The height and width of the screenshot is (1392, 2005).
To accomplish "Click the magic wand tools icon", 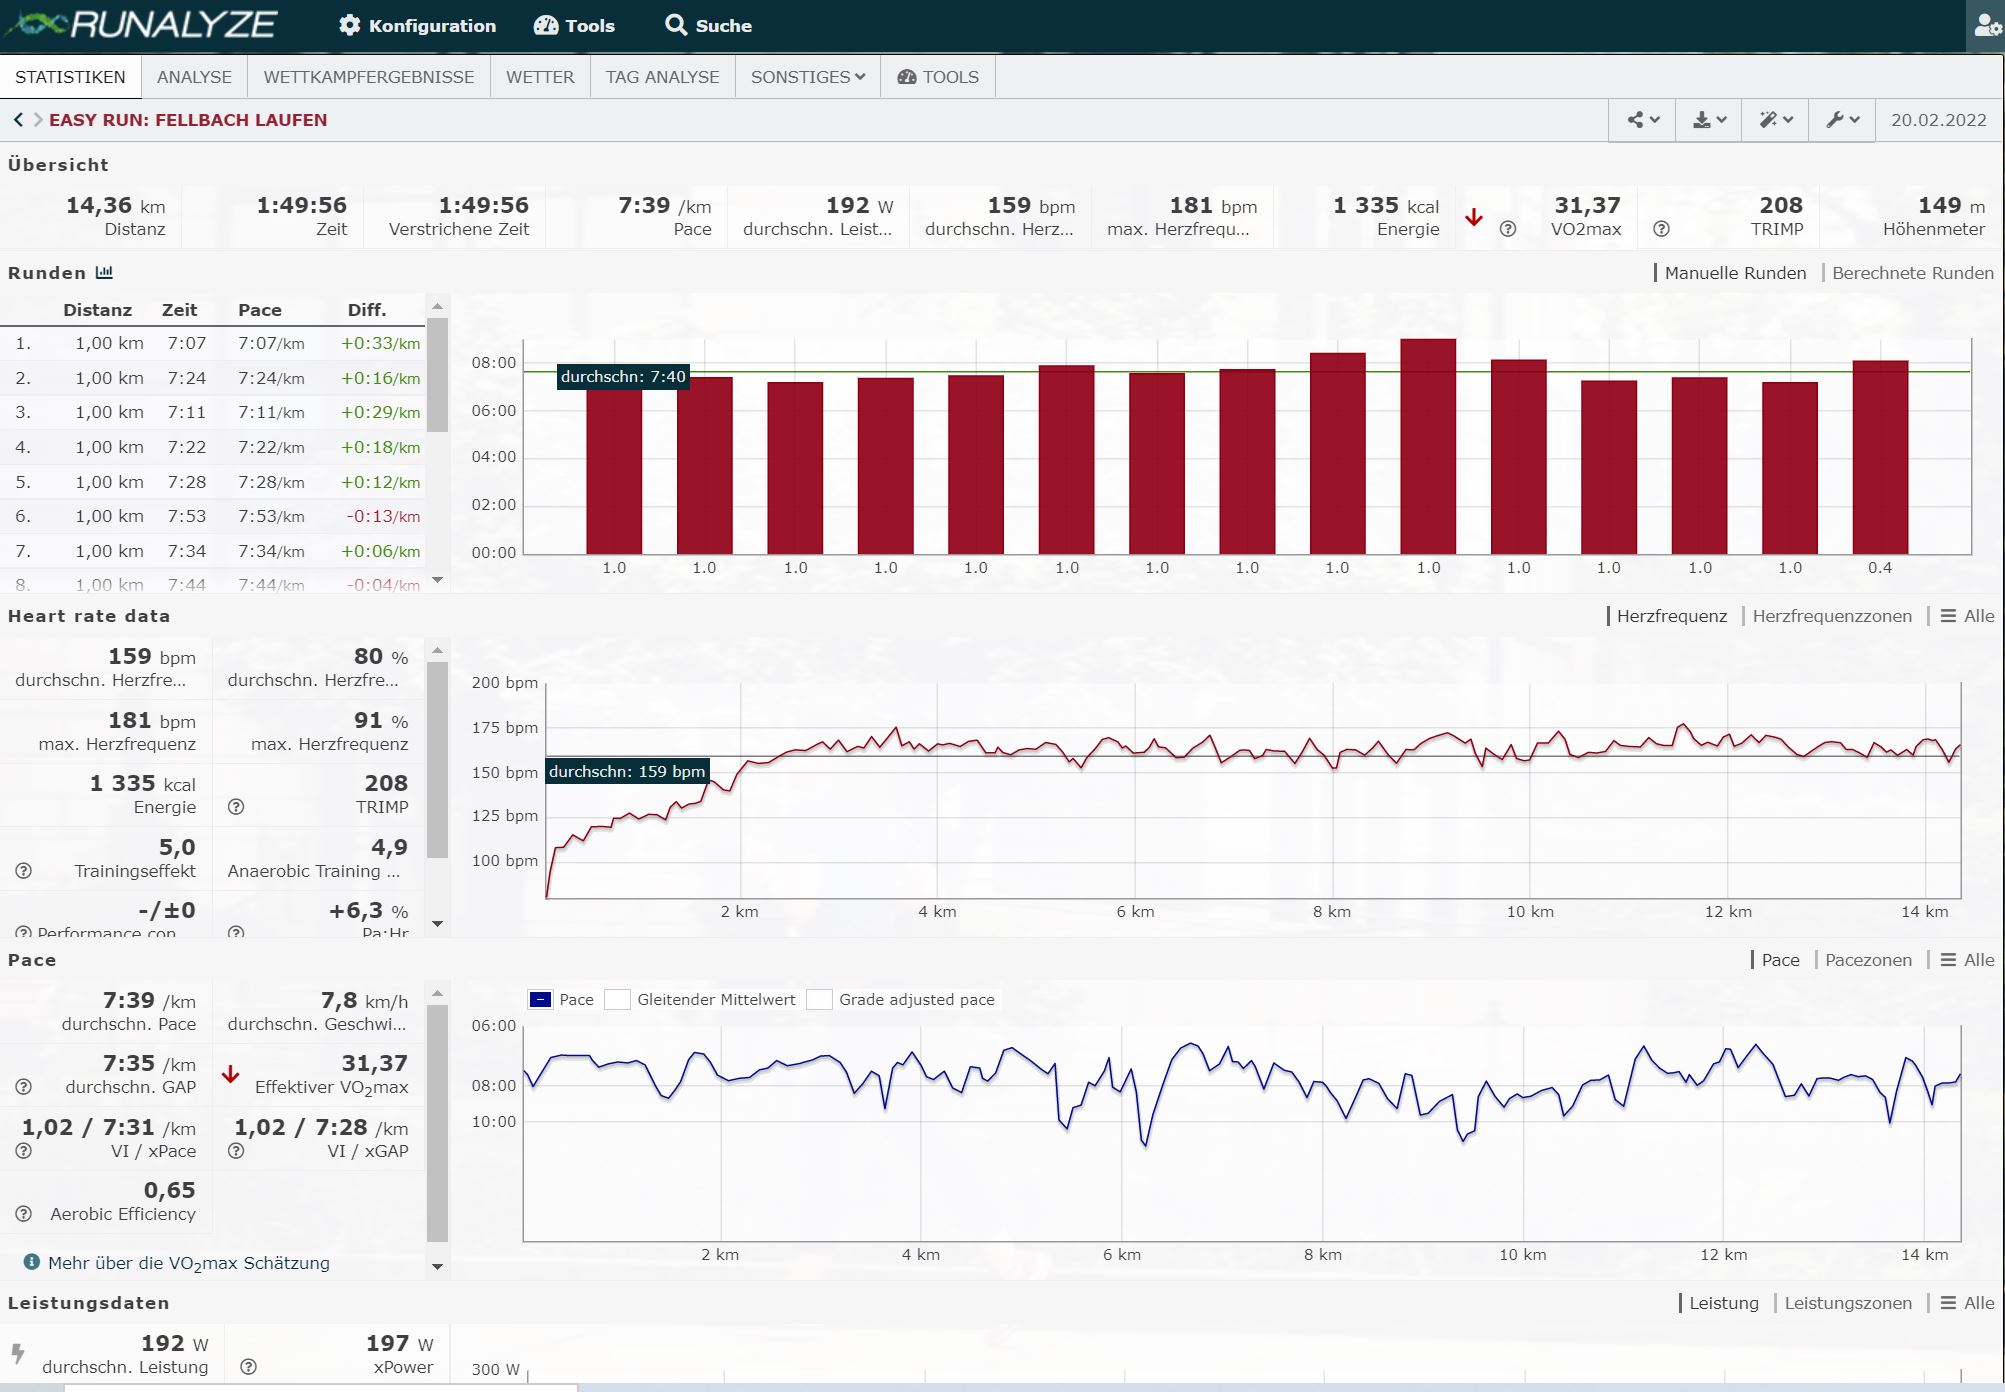I will click(x=1775, y=120).
